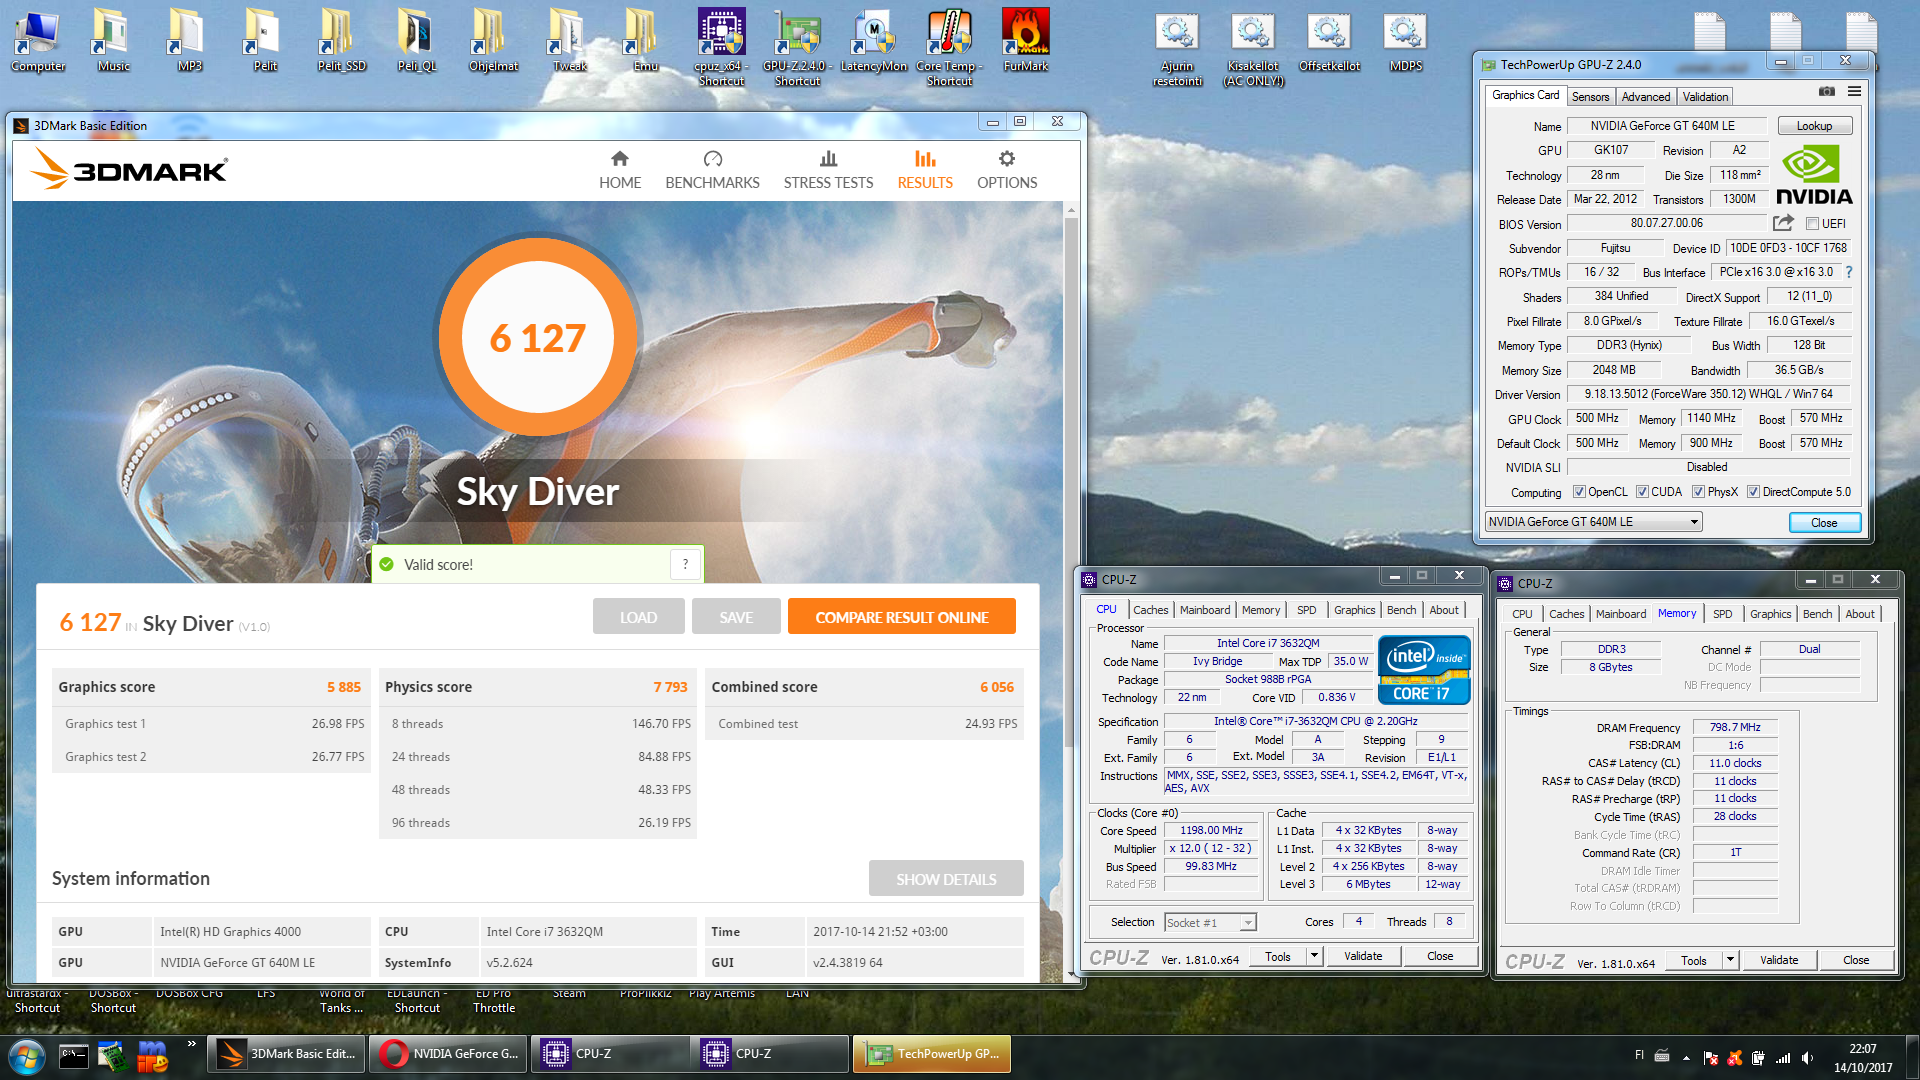Open the 3DMark HOME section
This screenshot has height=1080, width=1920.
620,170
